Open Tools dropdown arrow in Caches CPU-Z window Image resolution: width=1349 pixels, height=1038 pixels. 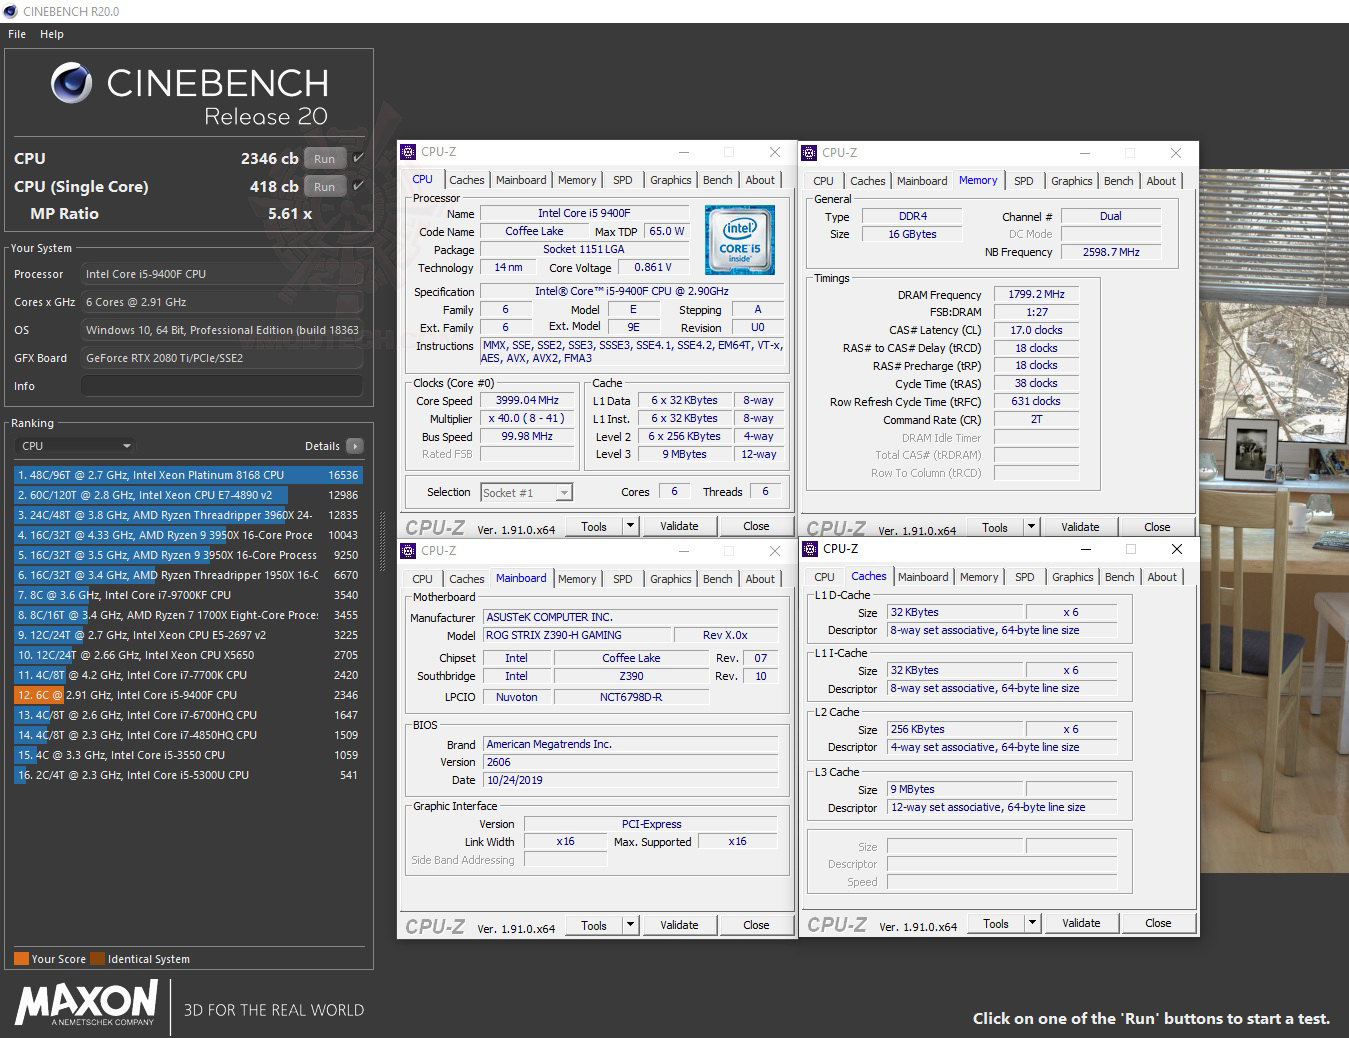tap(1032, 923)
